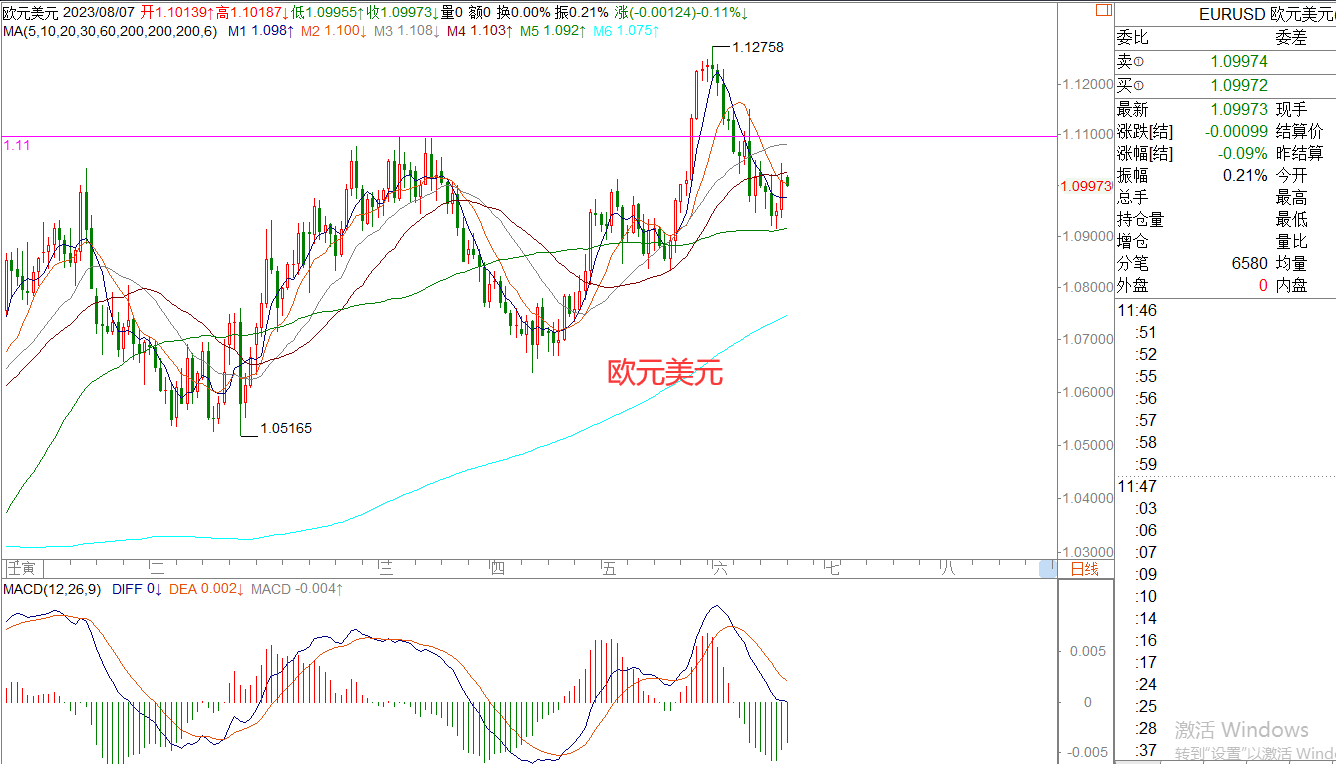Open the MACD(12,26,9) indicator settings

pyautogui.click(x=51, y=589)
